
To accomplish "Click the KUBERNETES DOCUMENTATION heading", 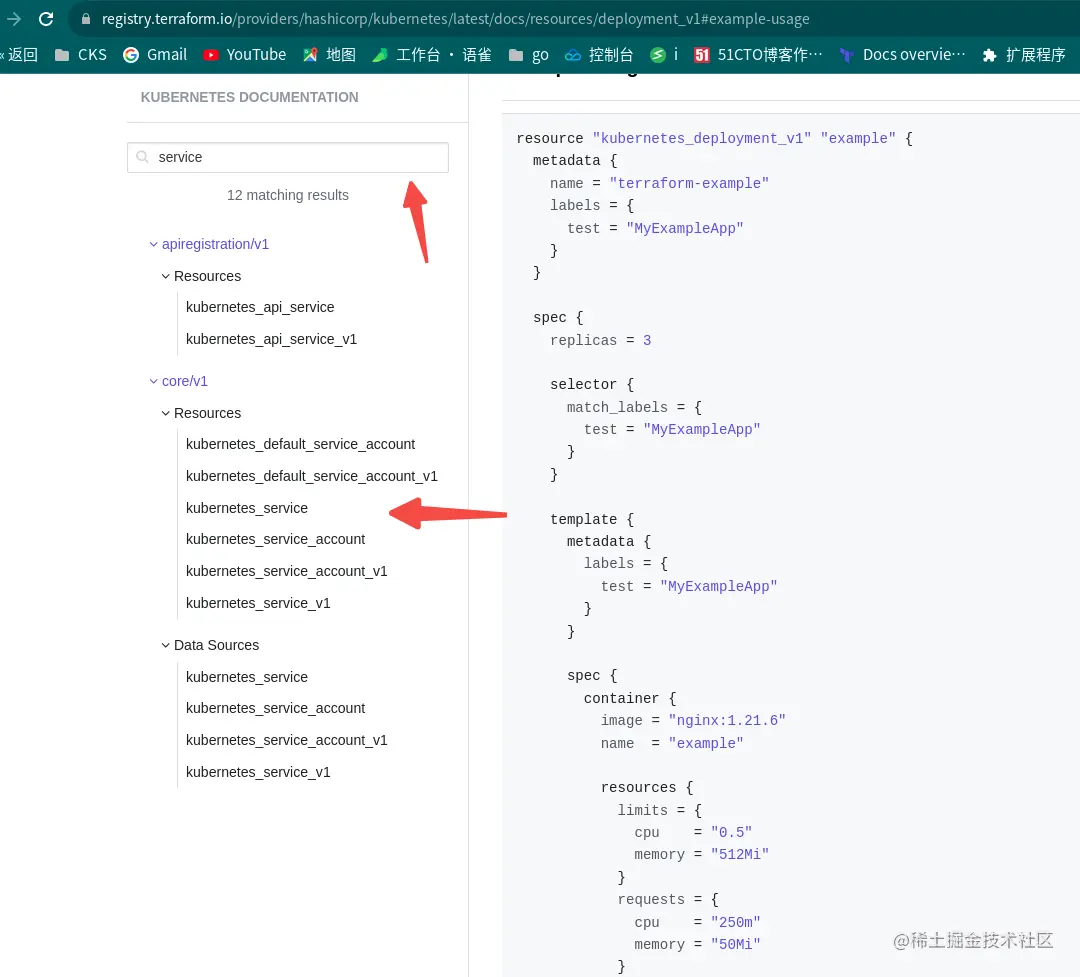I will pos(249,97).
